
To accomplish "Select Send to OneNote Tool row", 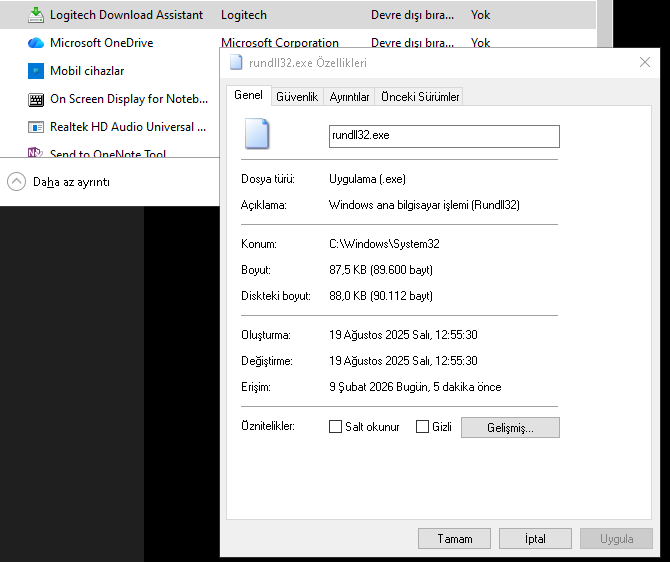I will (108, 153).
